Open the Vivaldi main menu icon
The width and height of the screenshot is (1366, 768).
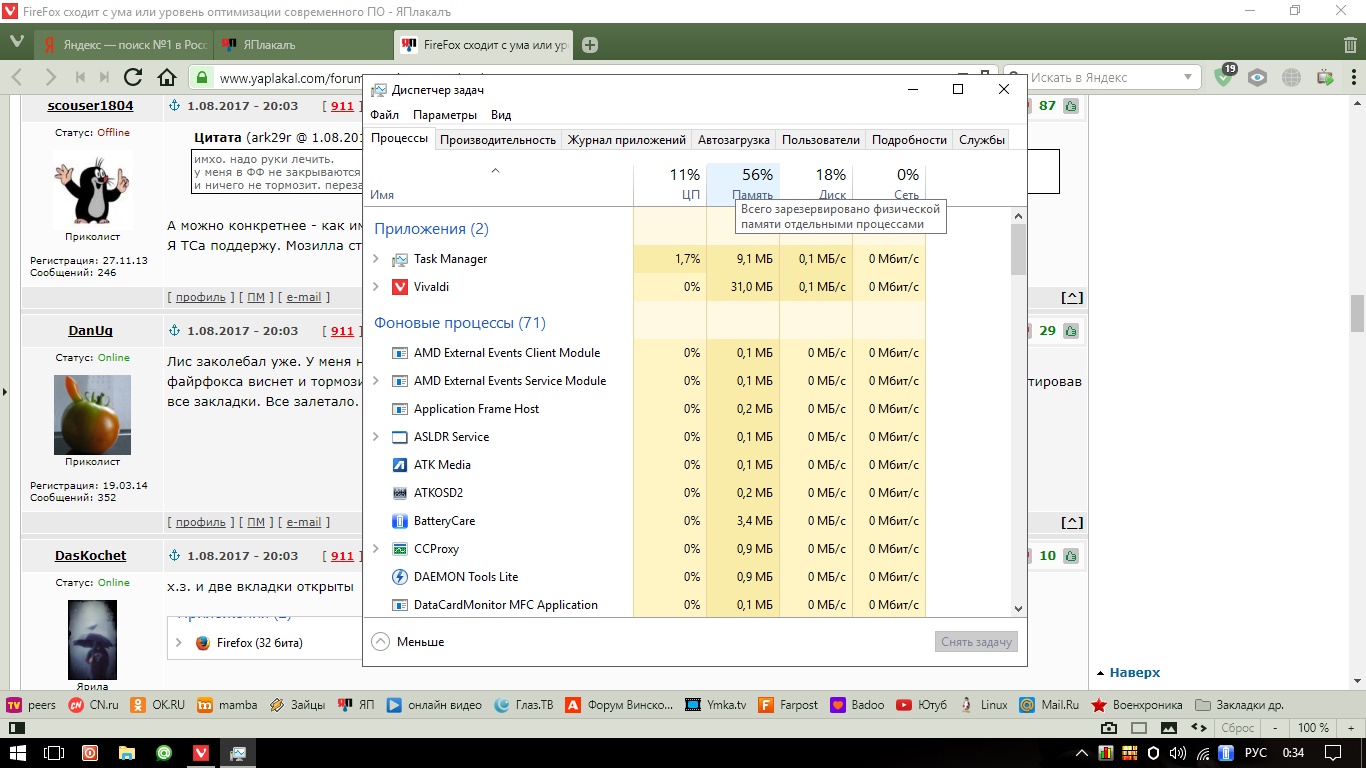coord(16,42)
